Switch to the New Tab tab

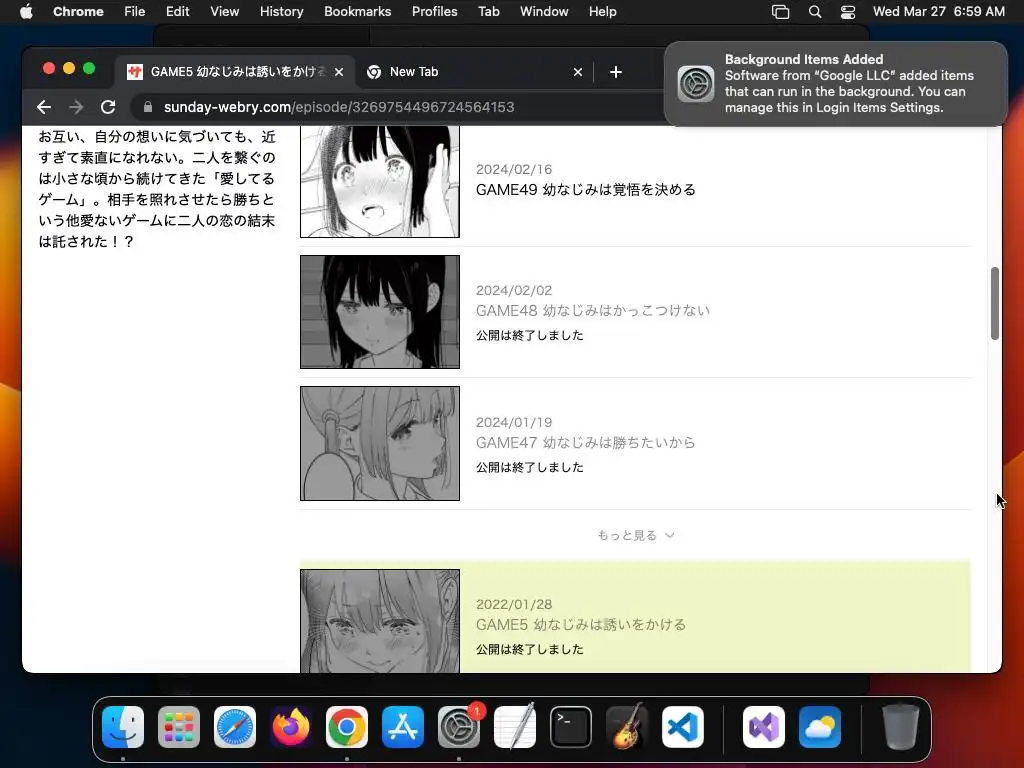(x=475, y=72)
